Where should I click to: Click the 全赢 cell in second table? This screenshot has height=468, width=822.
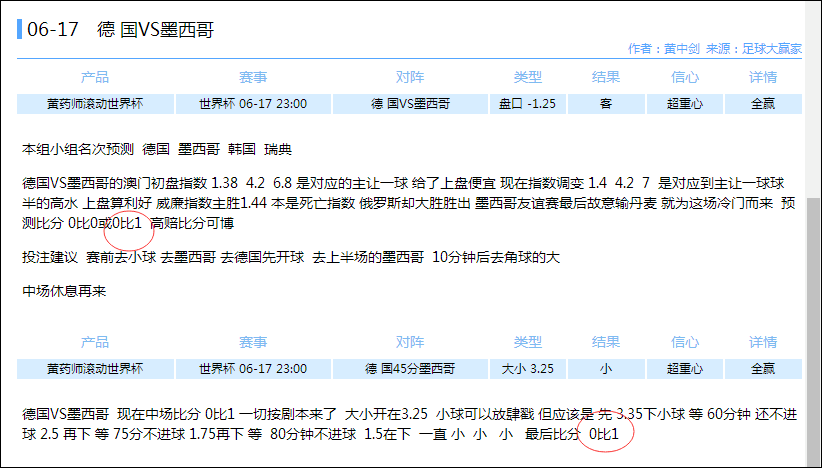pyautogui.click(x=763, y=369)
